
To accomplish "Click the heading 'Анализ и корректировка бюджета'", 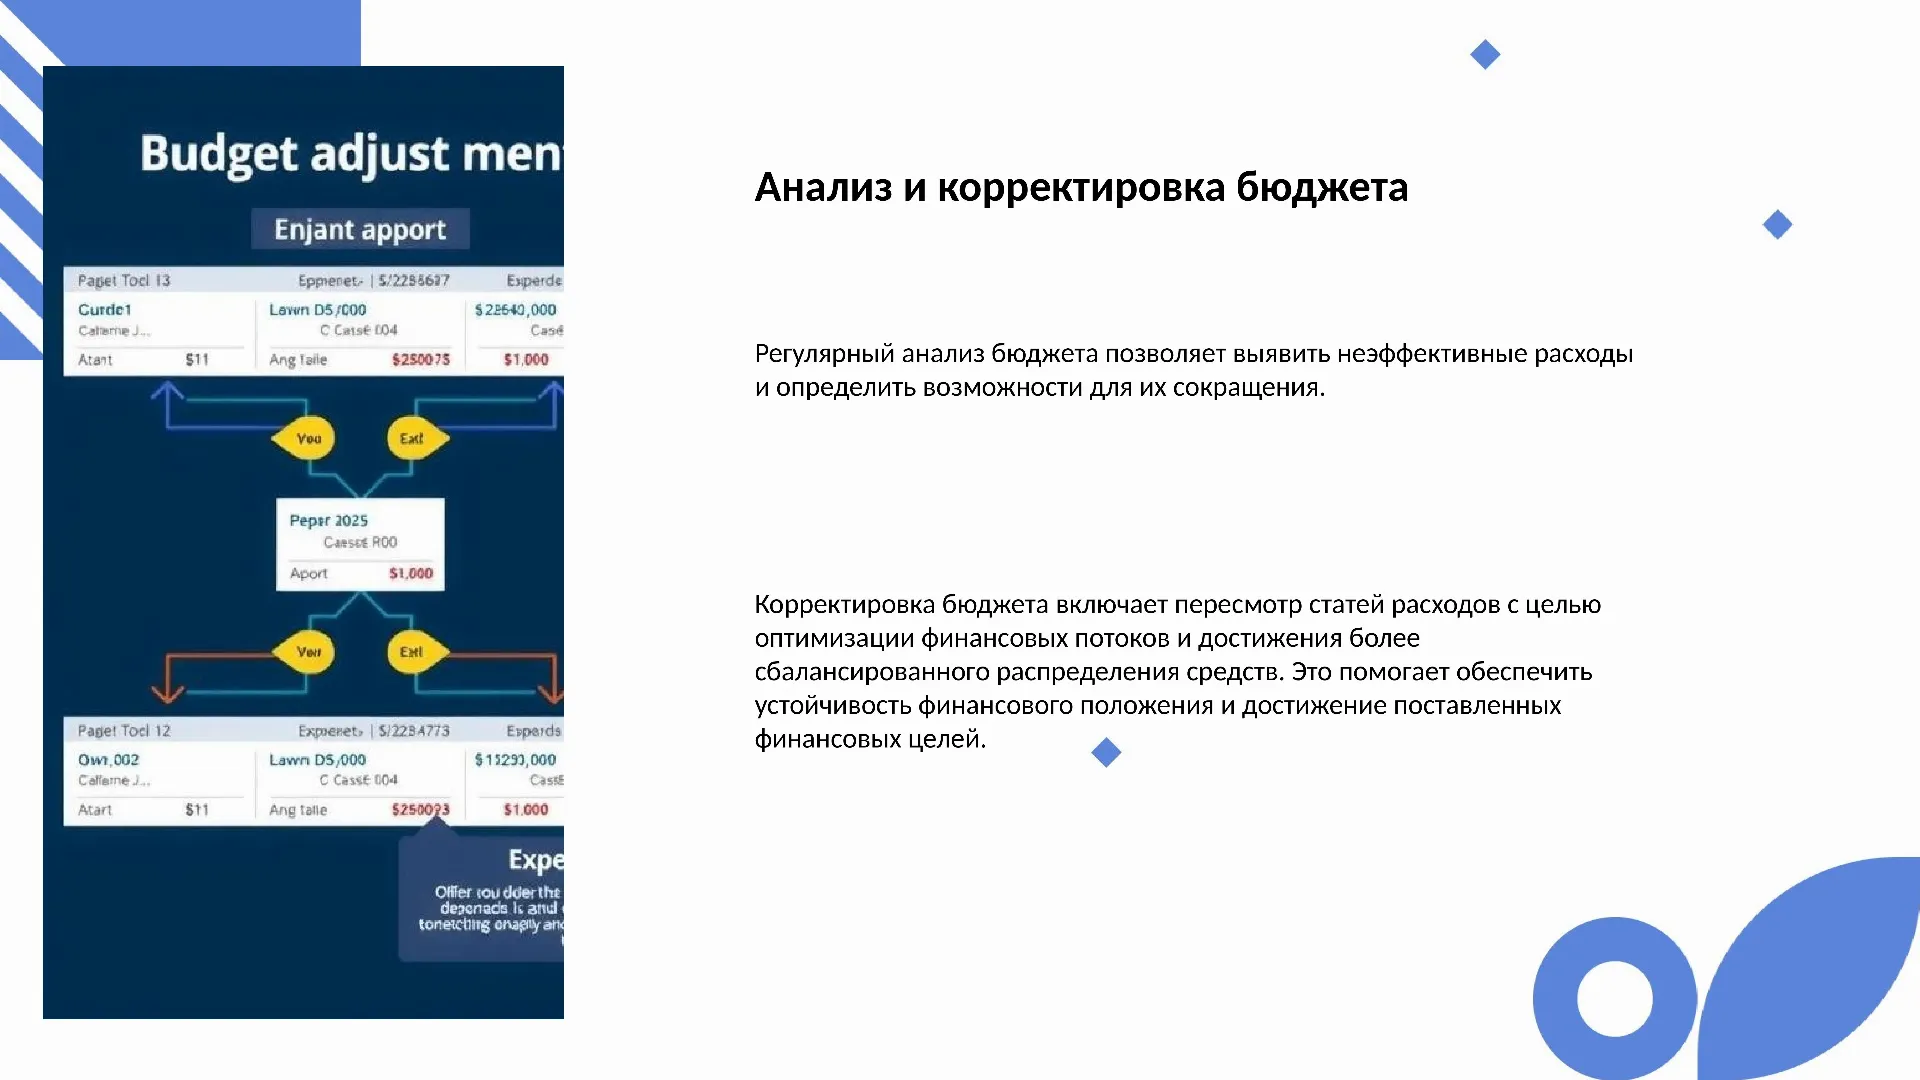I will tap(1081, 188).
